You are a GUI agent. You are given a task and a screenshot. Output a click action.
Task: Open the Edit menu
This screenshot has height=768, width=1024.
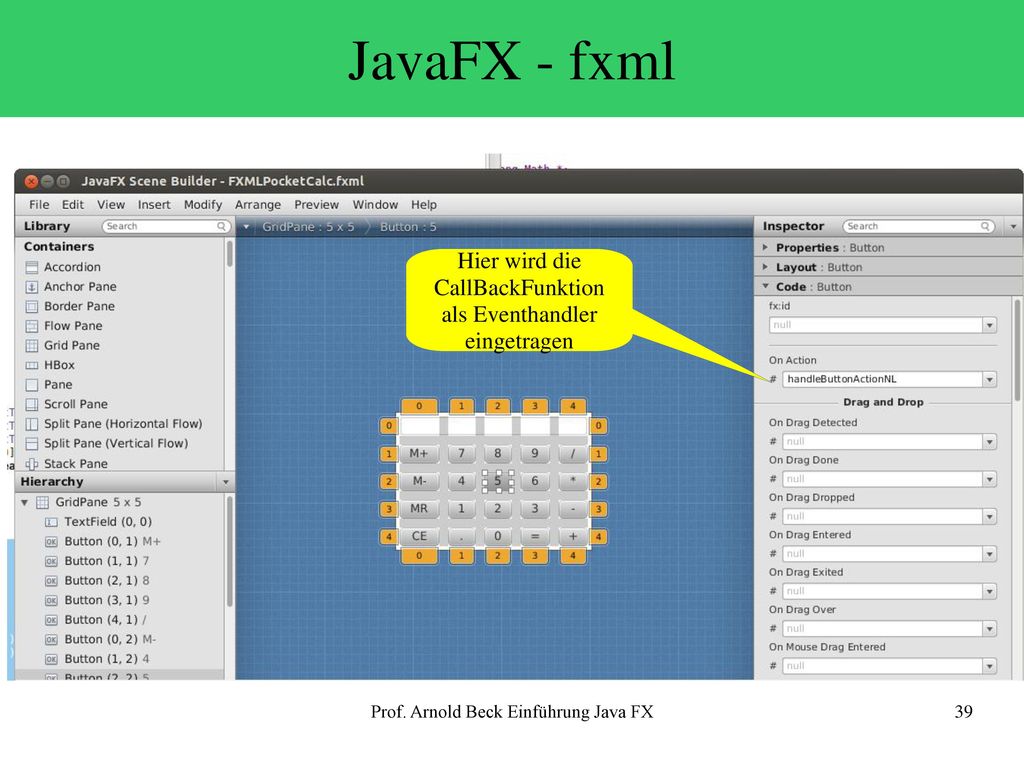tap(72, 204)
